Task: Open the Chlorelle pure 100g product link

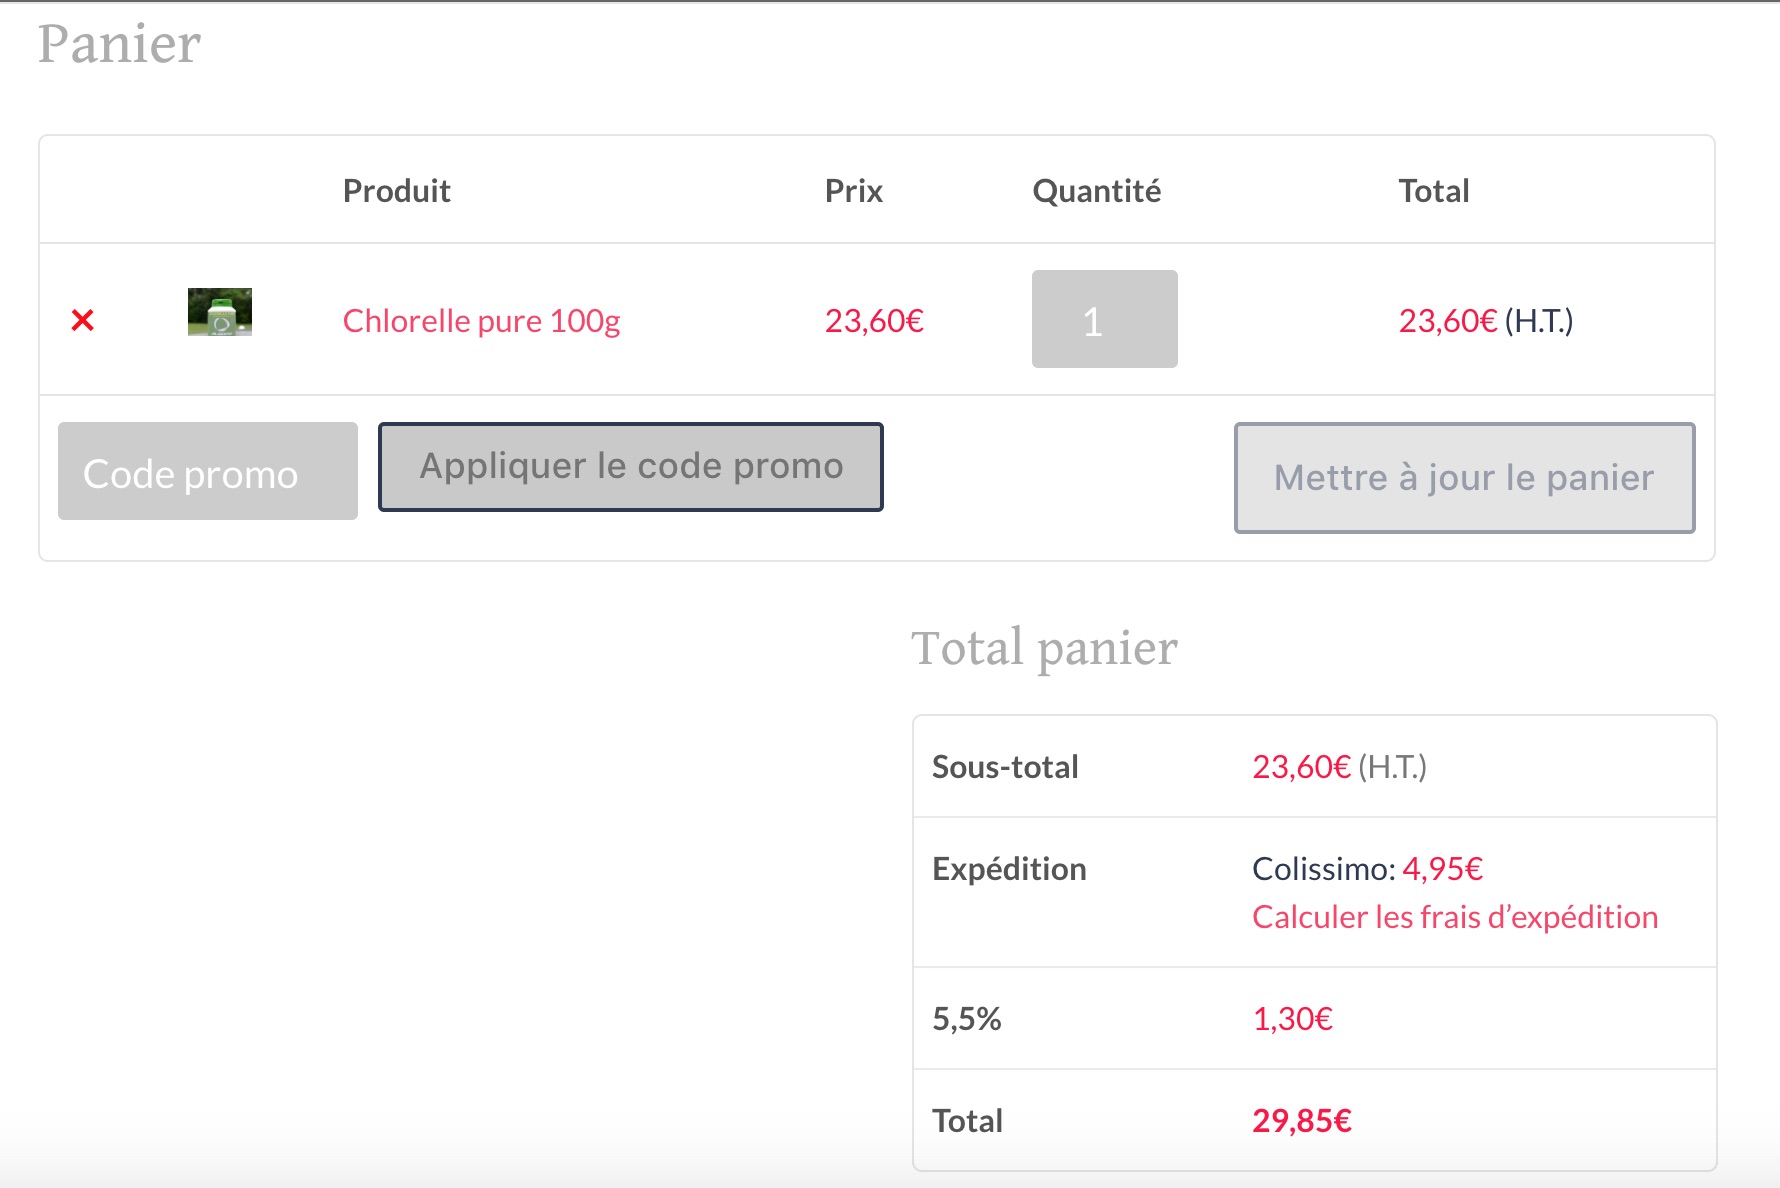Action: [481, 321]
